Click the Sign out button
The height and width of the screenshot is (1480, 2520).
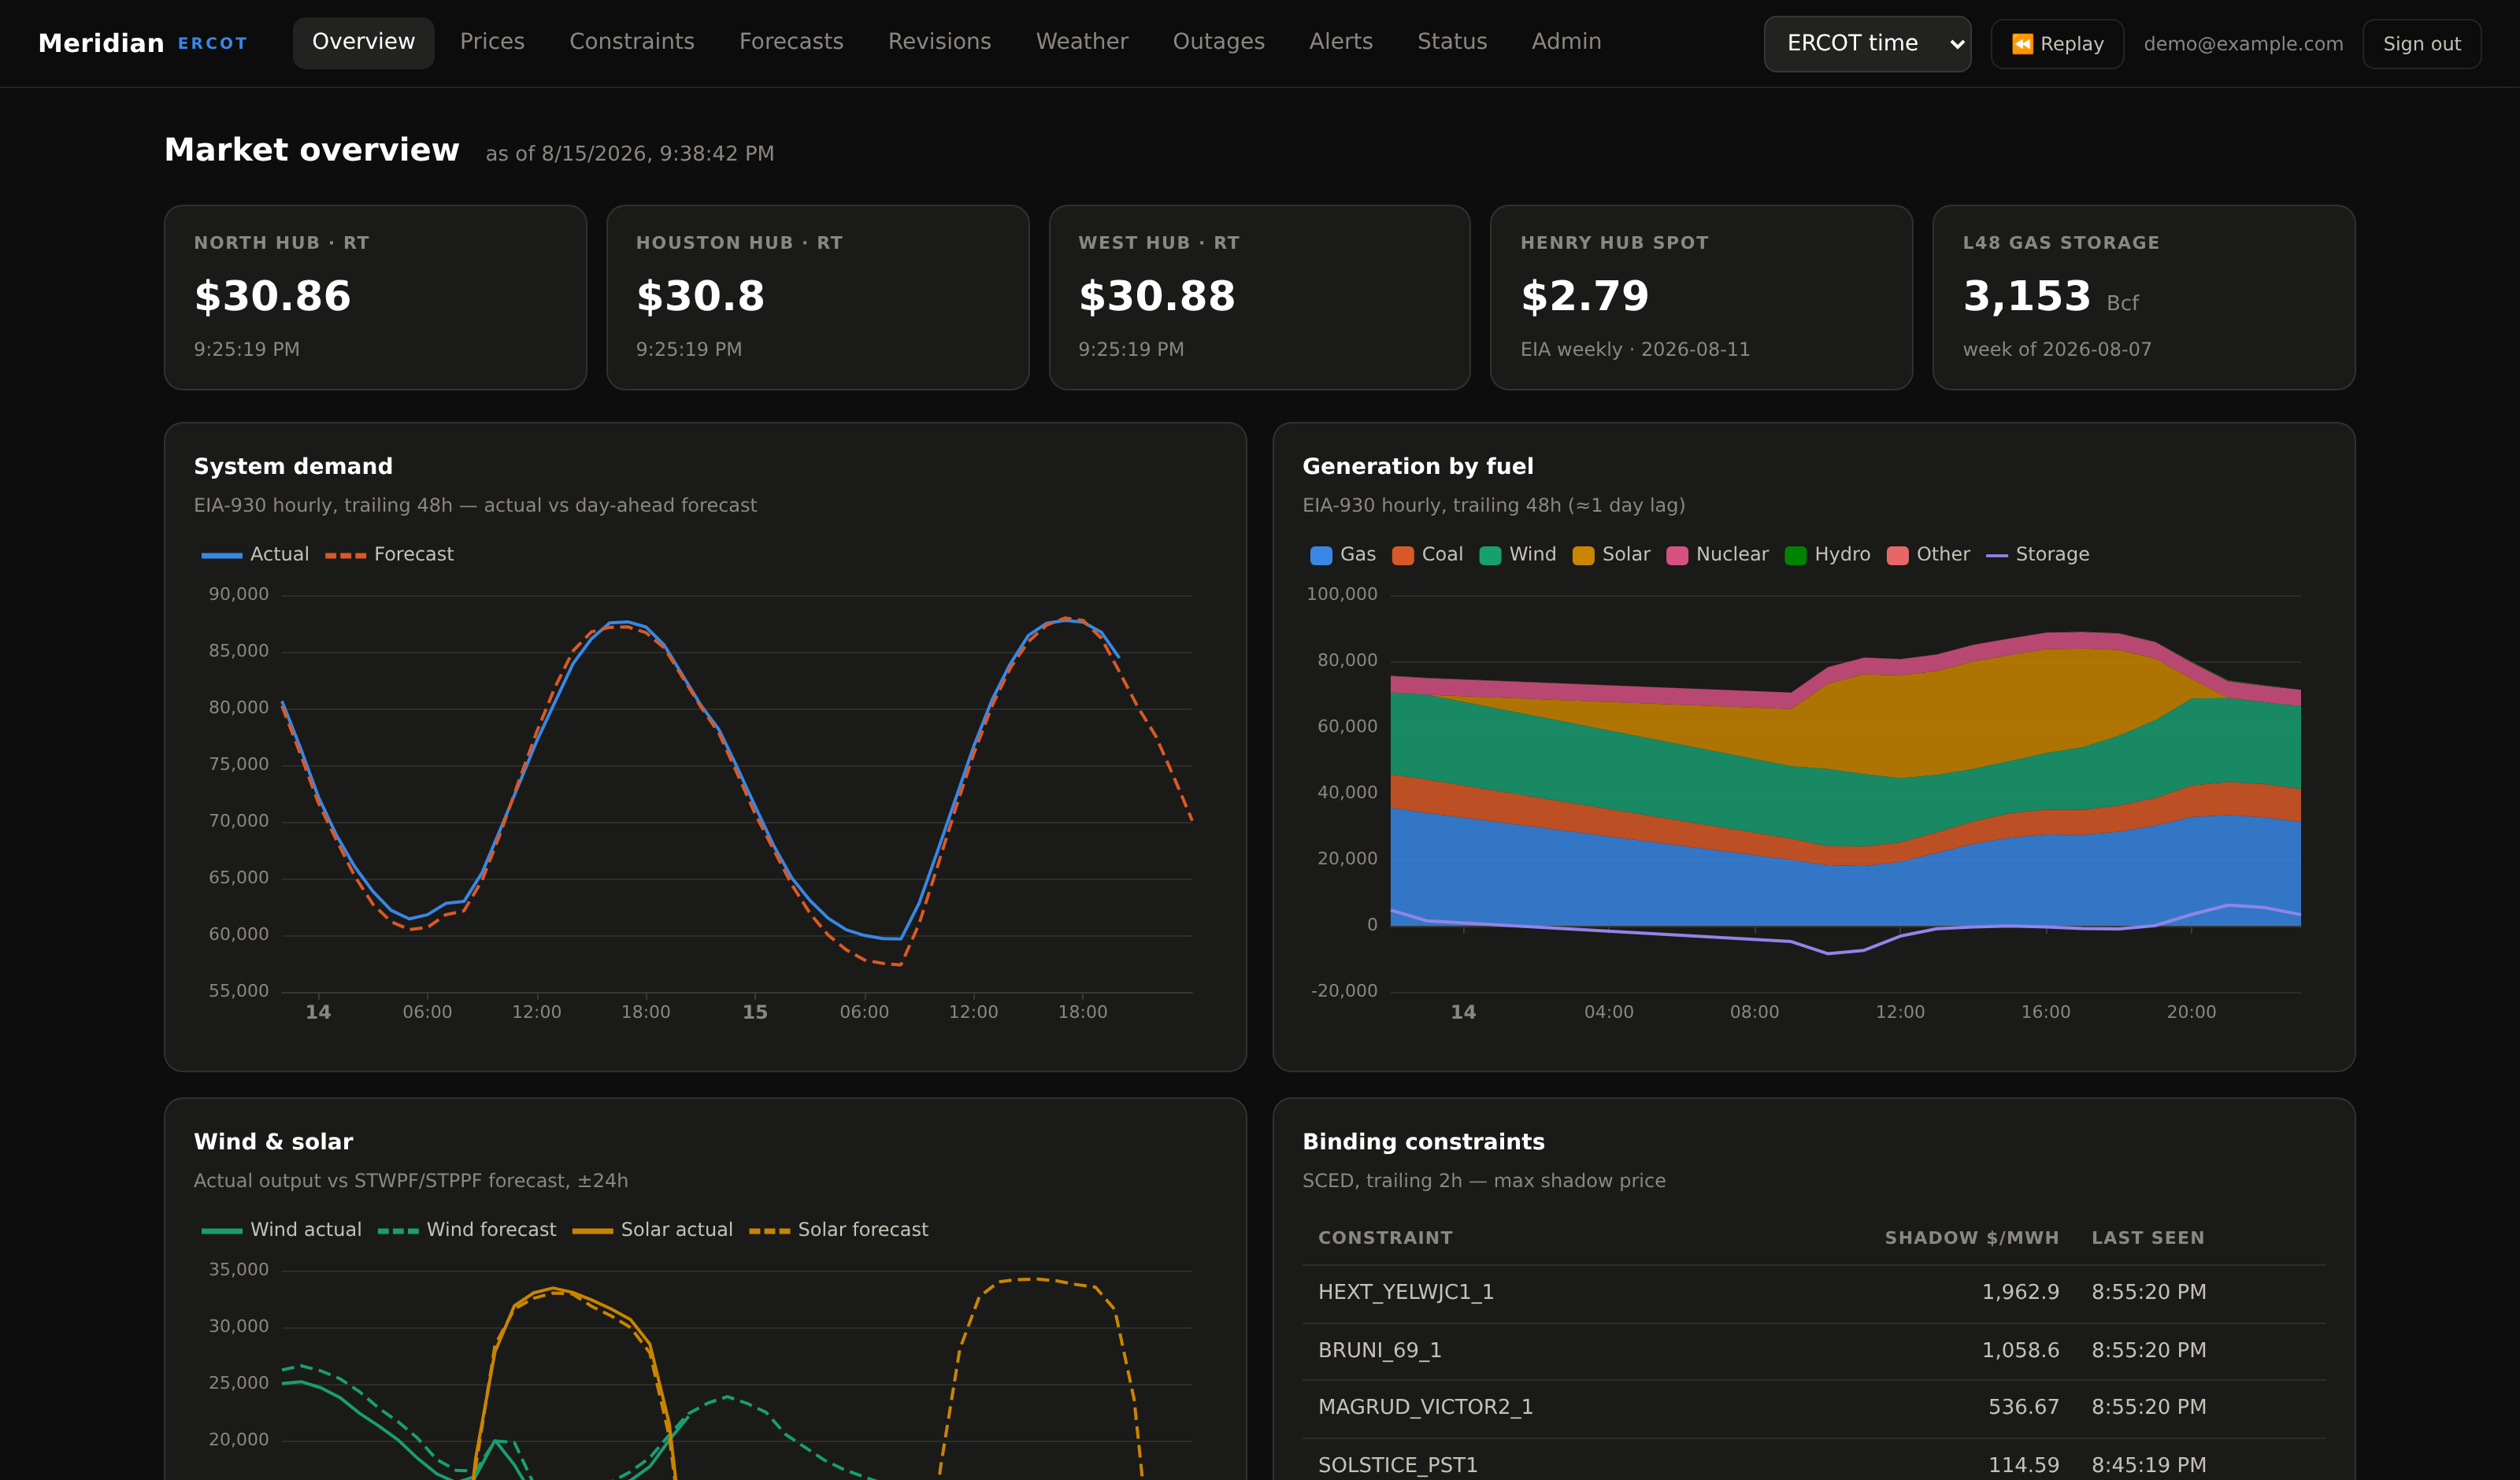pyautogui.click(x=2421, y=44)
